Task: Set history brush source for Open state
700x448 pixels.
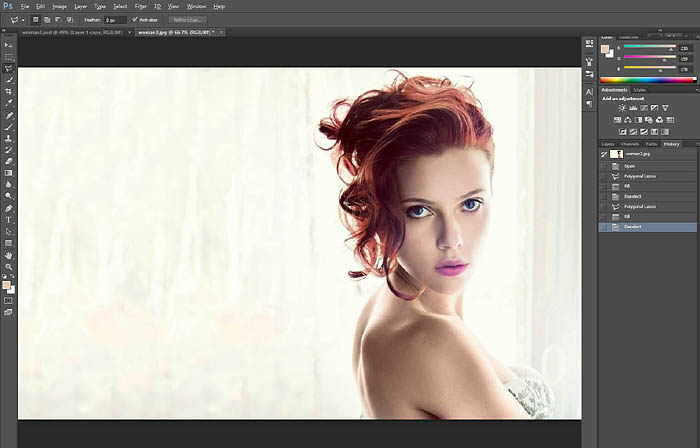Action: tap(603, 166)
